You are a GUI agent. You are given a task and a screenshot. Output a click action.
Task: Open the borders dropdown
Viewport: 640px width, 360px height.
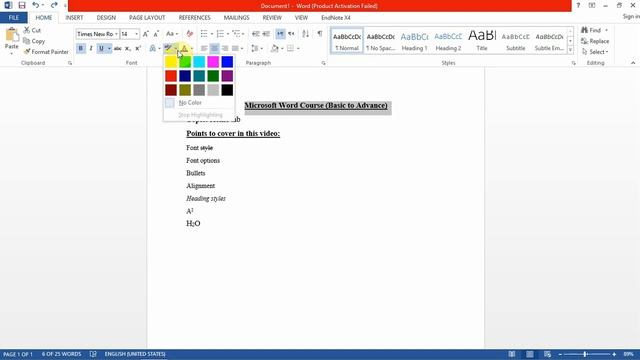[298, 49]
